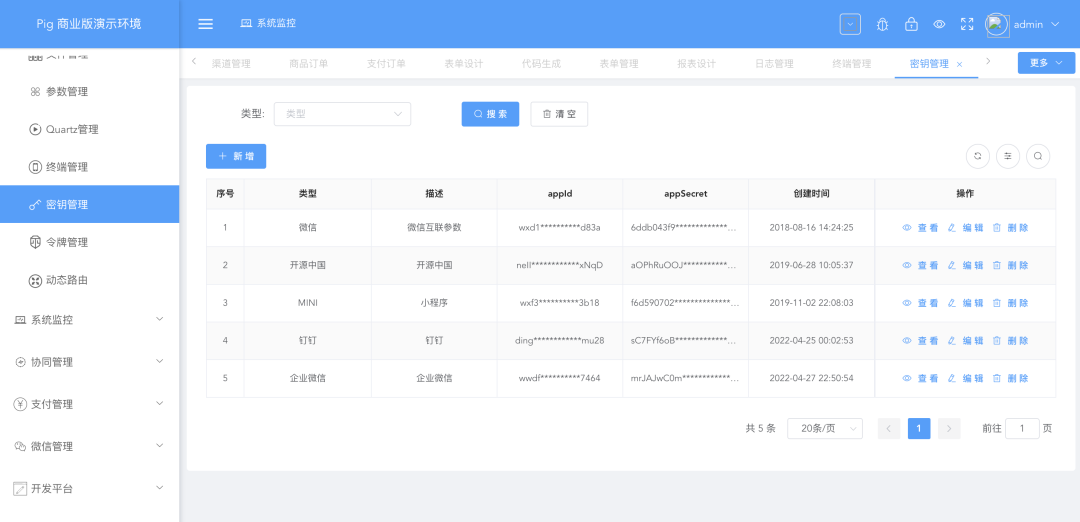Open the small dropdown box in header
Viewport: 1080px width, 522px height.
tap(850, 24)
